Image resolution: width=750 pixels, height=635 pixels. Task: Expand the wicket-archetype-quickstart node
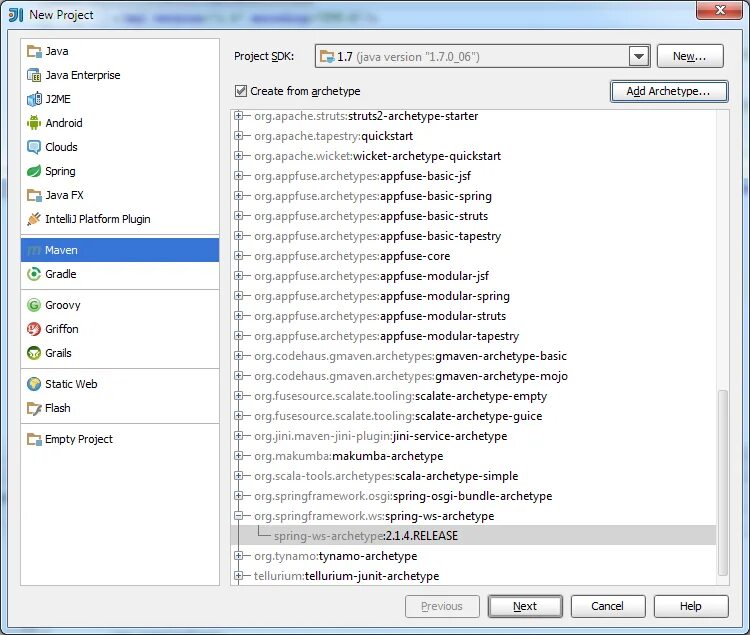pos(238,156)
